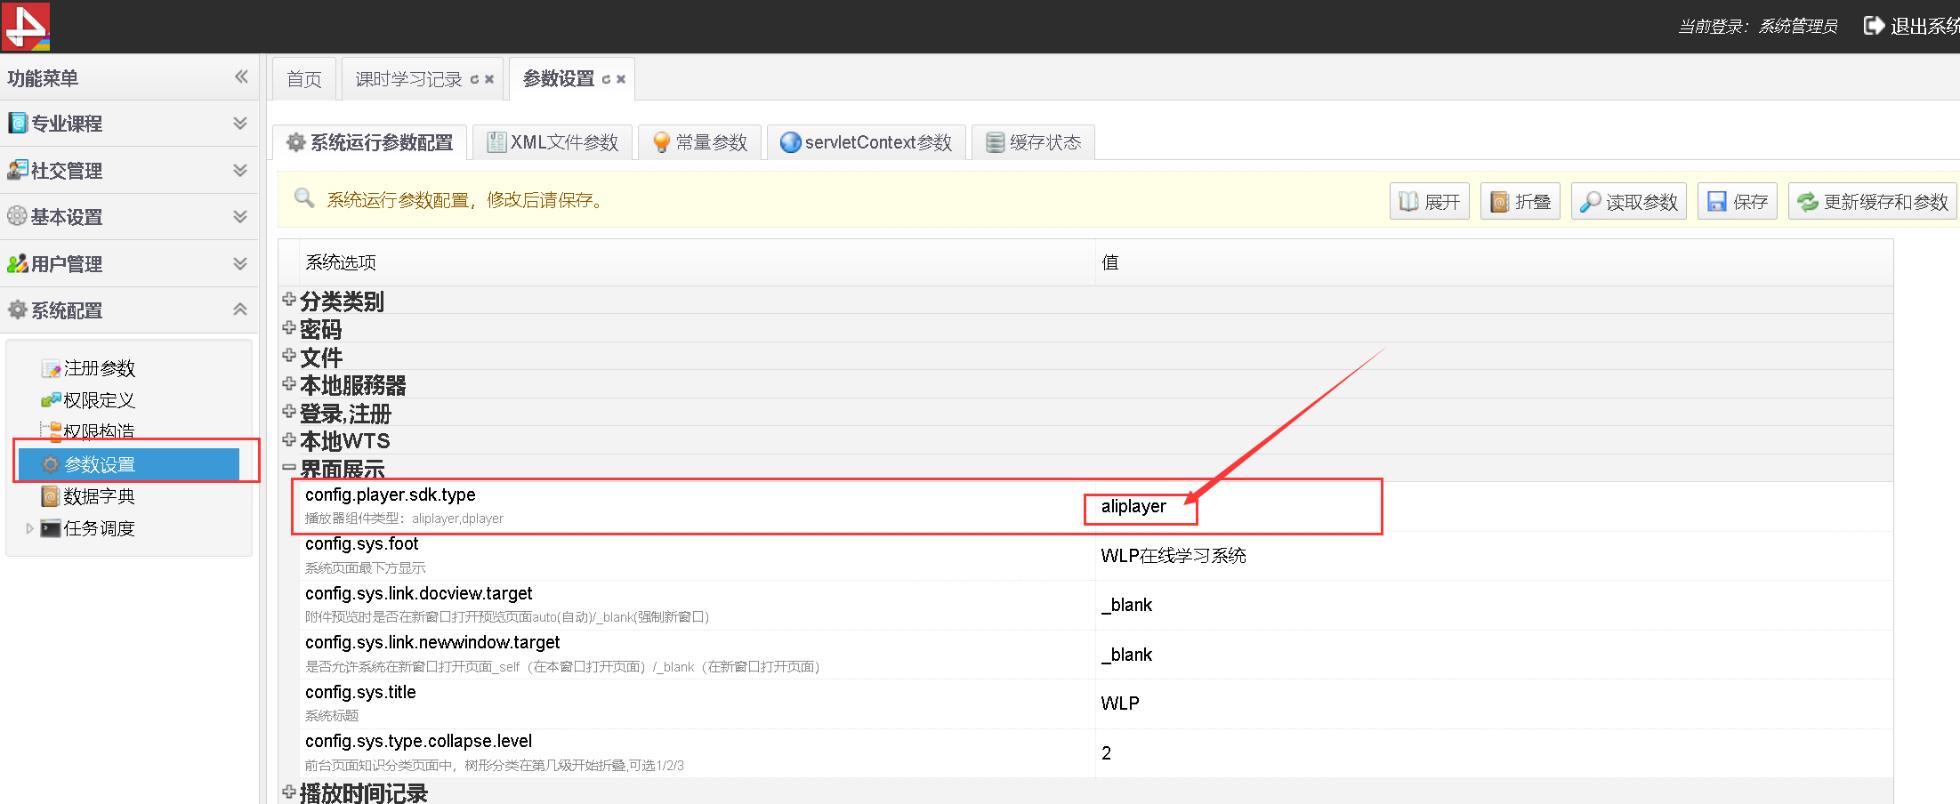Select the 系统运行参数配置 tab
The image size is (1960, 804).
370,142
